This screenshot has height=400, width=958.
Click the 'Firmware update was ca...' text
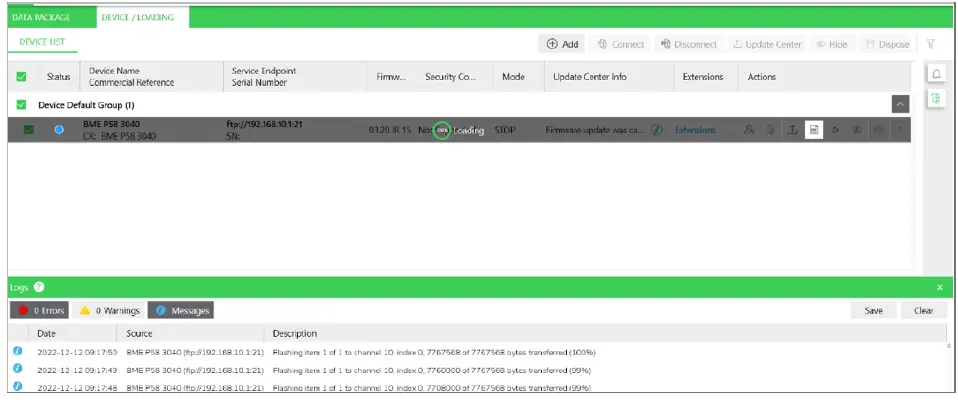[594, 130]
